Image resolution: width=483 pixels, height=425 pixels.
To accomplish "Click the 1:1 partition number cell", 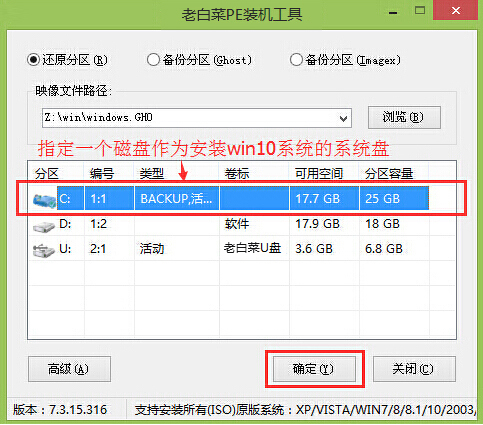I will tap(109, 199).
